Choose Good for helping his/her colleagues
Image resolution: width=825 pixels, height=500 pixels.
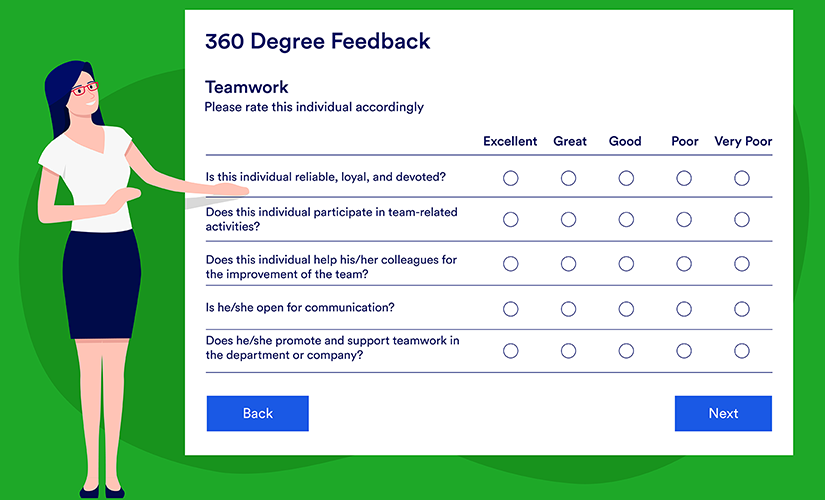[626, 264]
